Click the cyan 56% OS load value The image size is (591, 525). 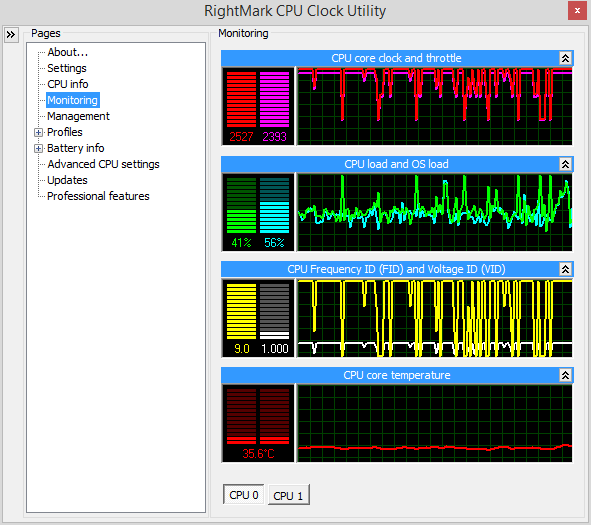(x=274, y=243)
